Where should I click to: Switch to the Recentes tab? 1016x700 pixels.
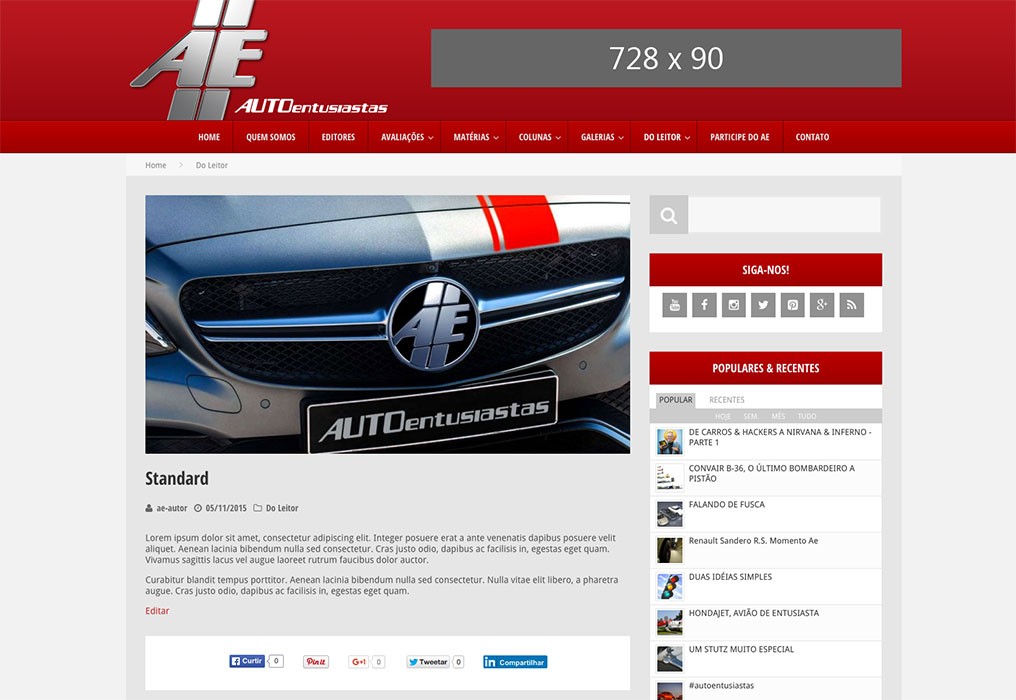pyautogui.click(x=727, y=400)
